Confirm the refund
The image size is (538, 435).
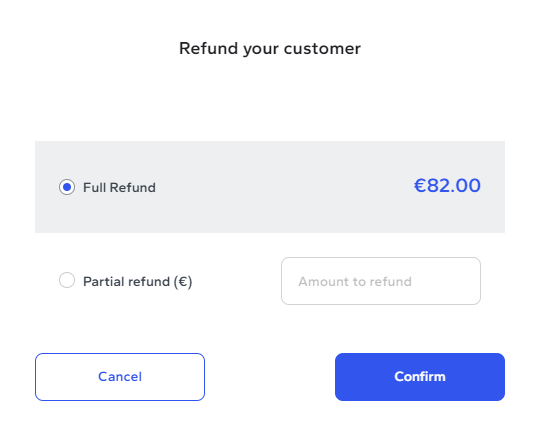[x=420, y=377]
